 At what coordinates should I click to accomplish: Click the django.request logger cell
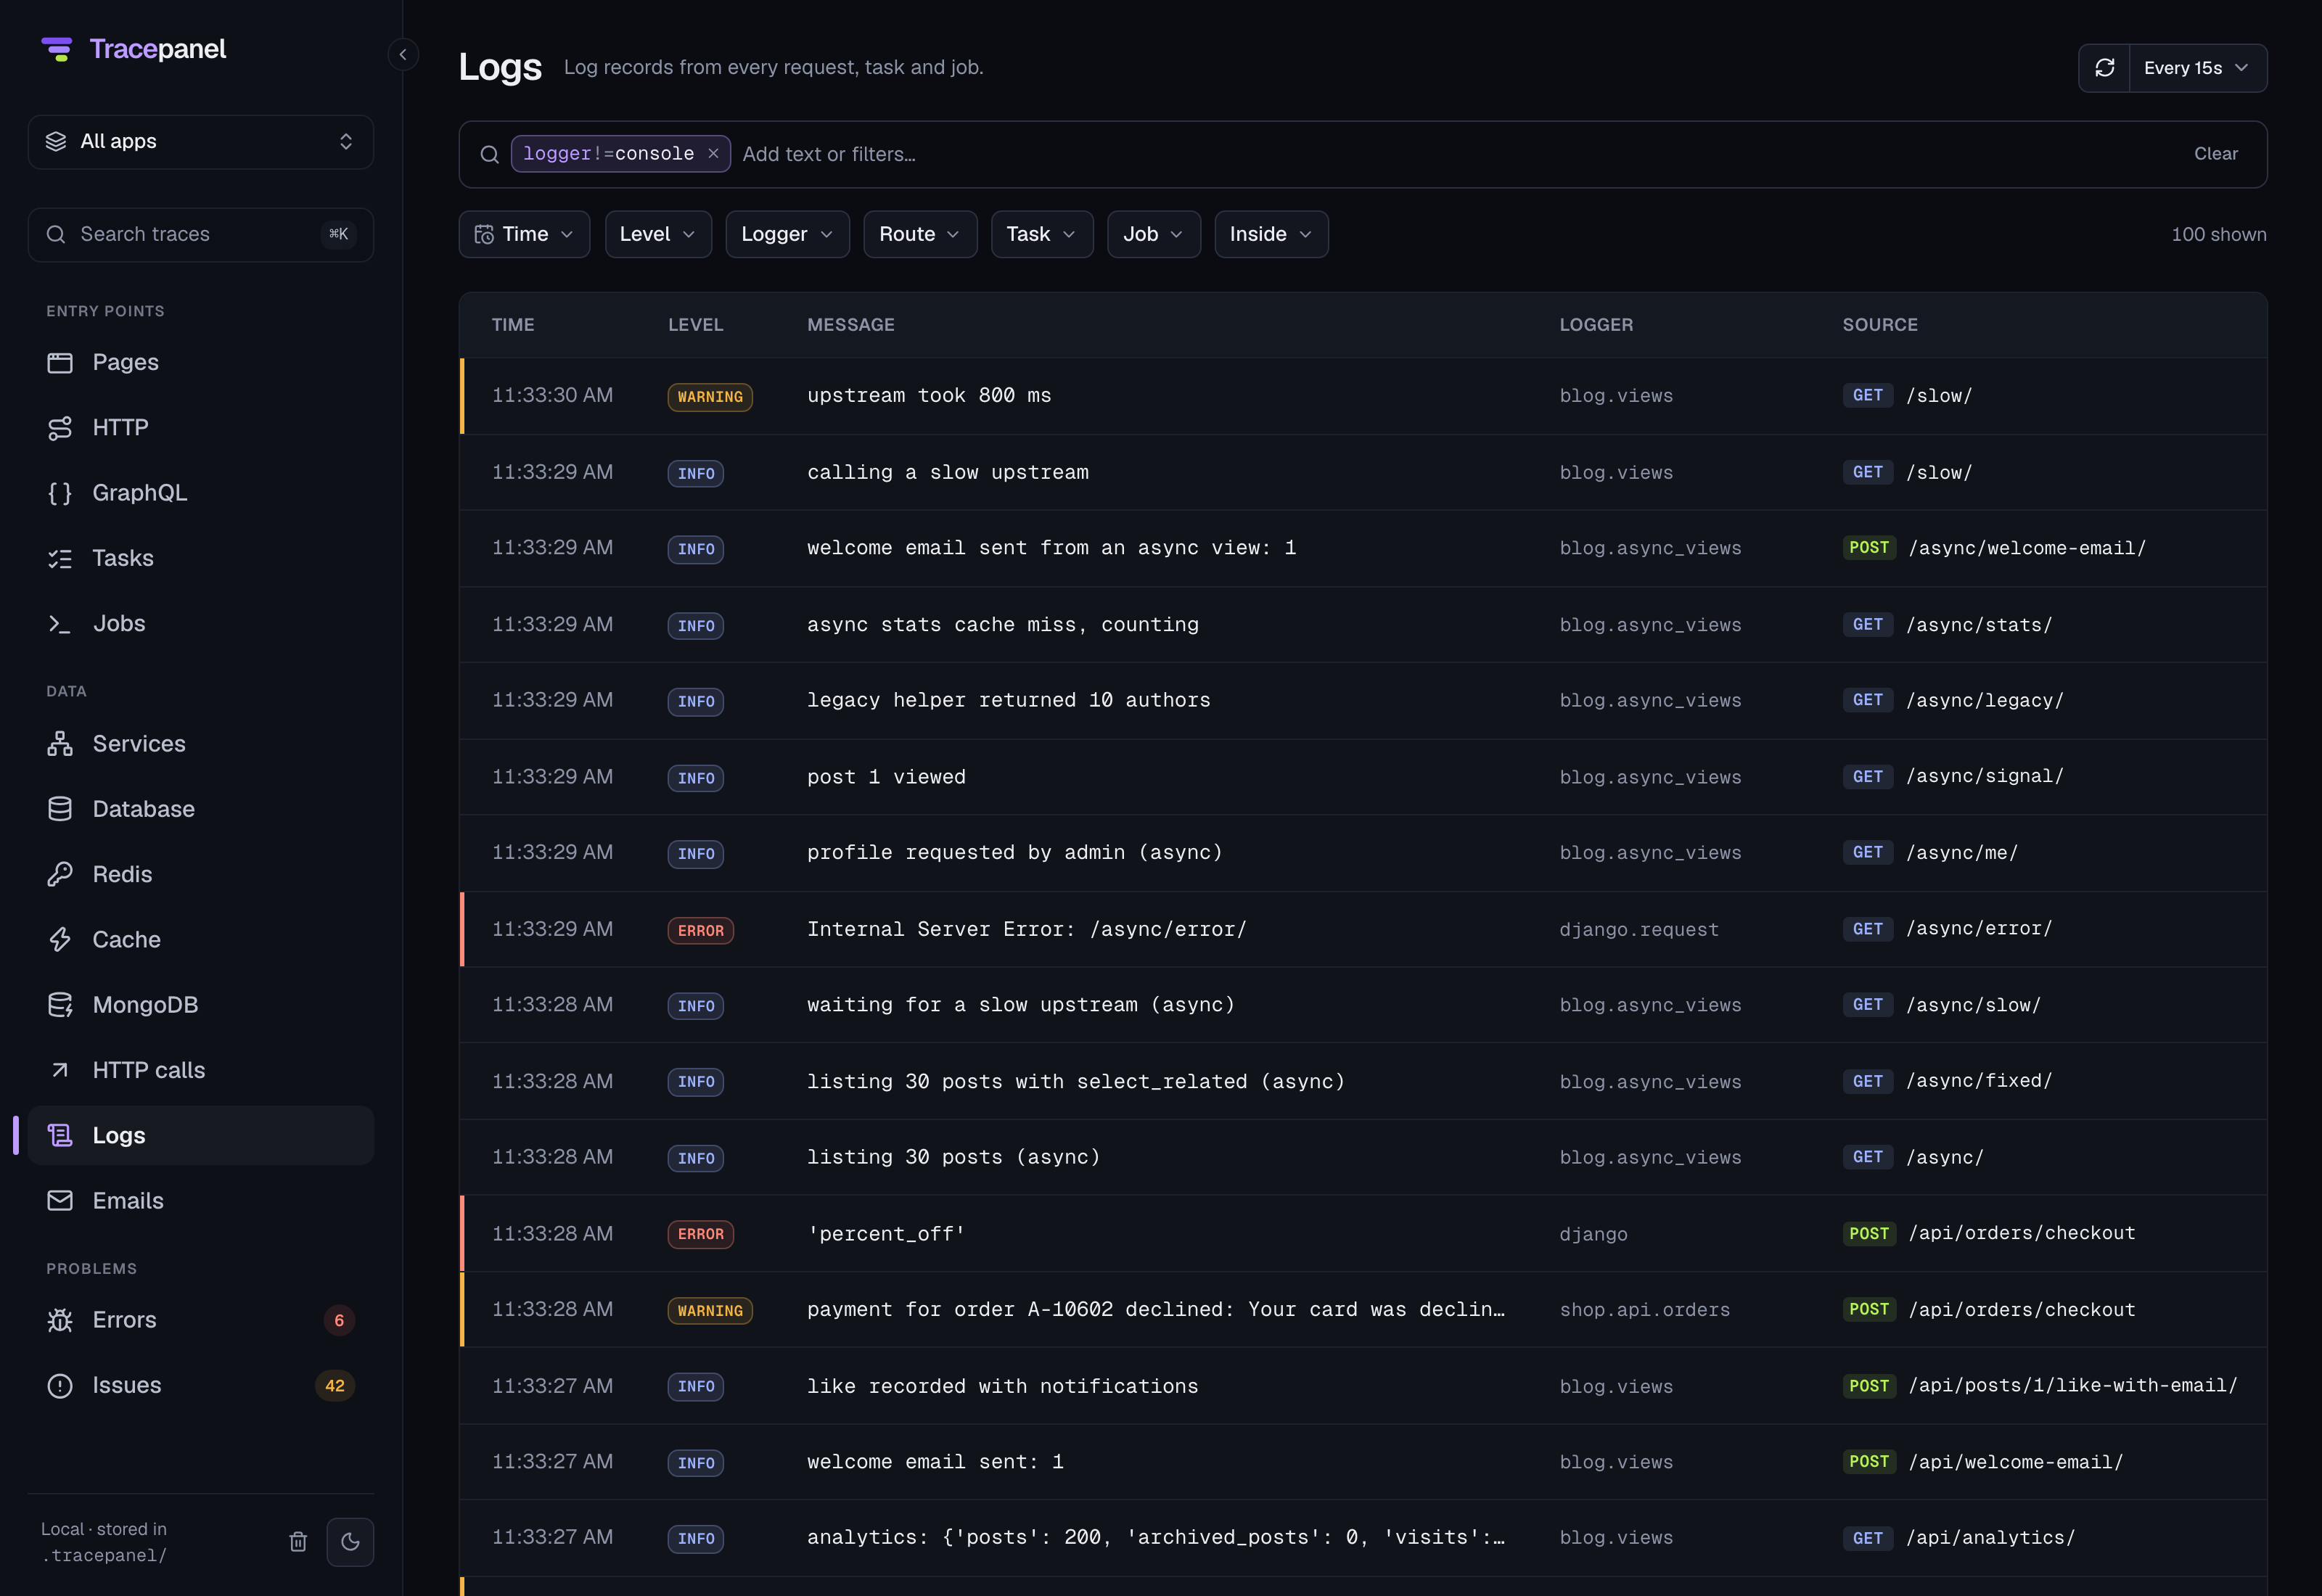tap(1639, 929)
